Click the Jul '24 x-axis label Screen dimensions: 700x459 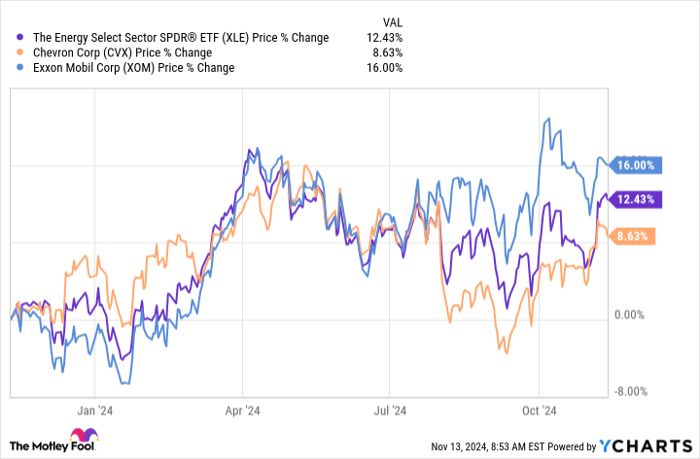coord(391,410)
